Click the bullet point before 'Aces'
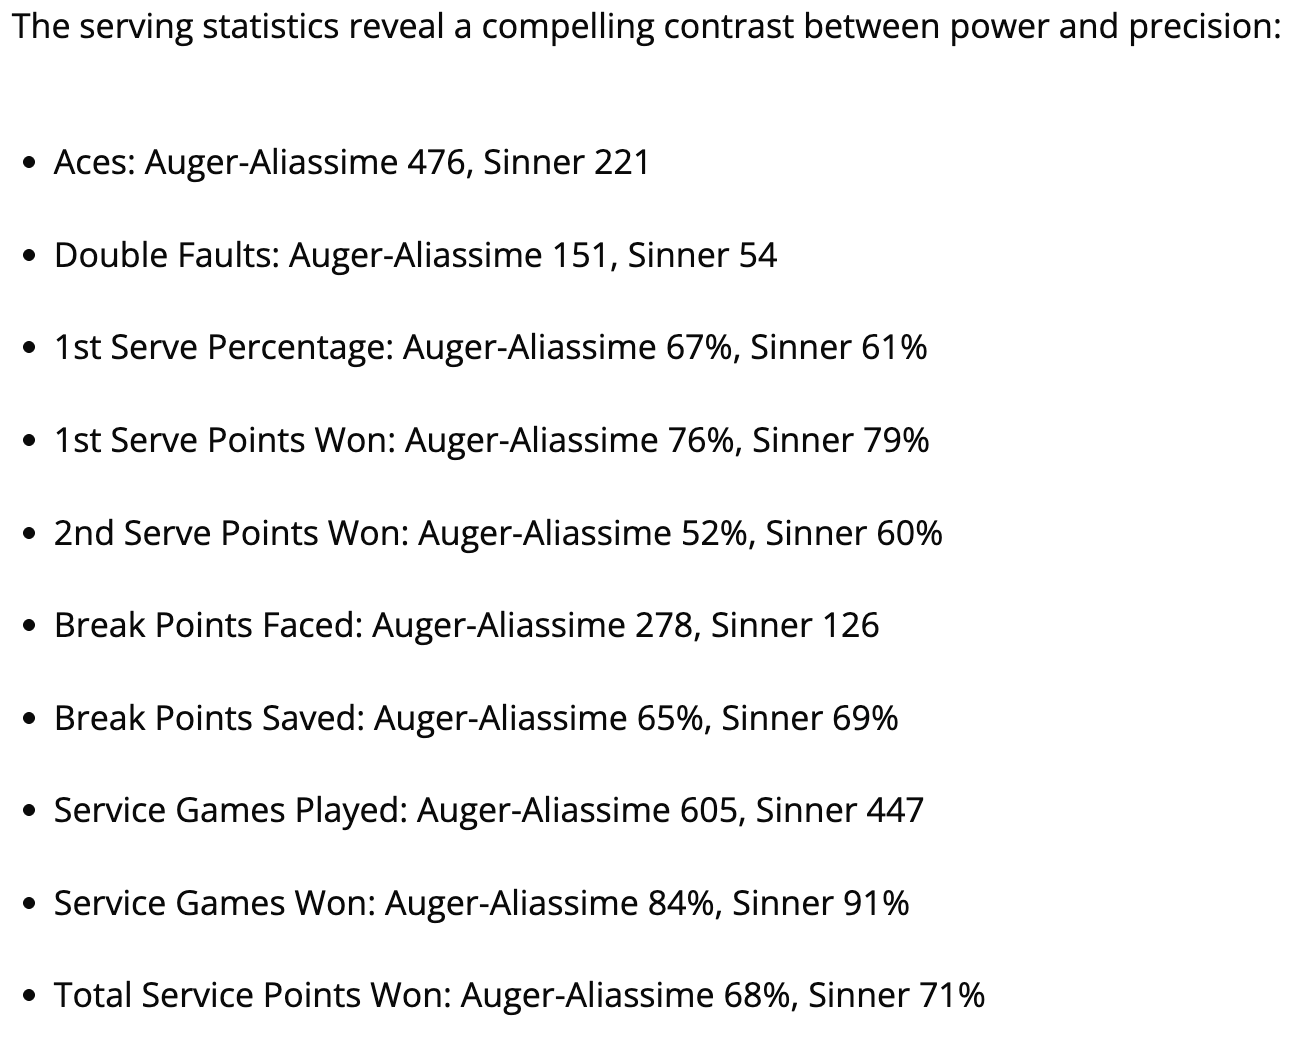The image size is (1298, 1040). (33, 163)
